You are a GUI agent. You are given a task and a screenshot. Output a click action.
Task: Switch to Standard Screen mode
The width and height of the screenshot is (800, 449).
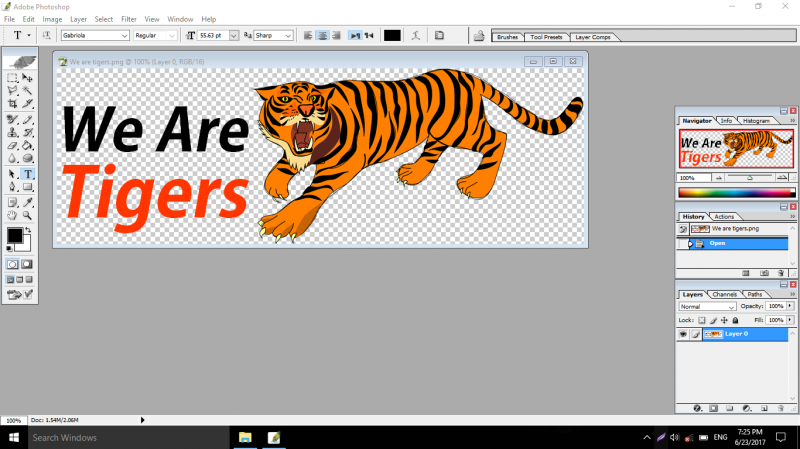tap(11, 280)
